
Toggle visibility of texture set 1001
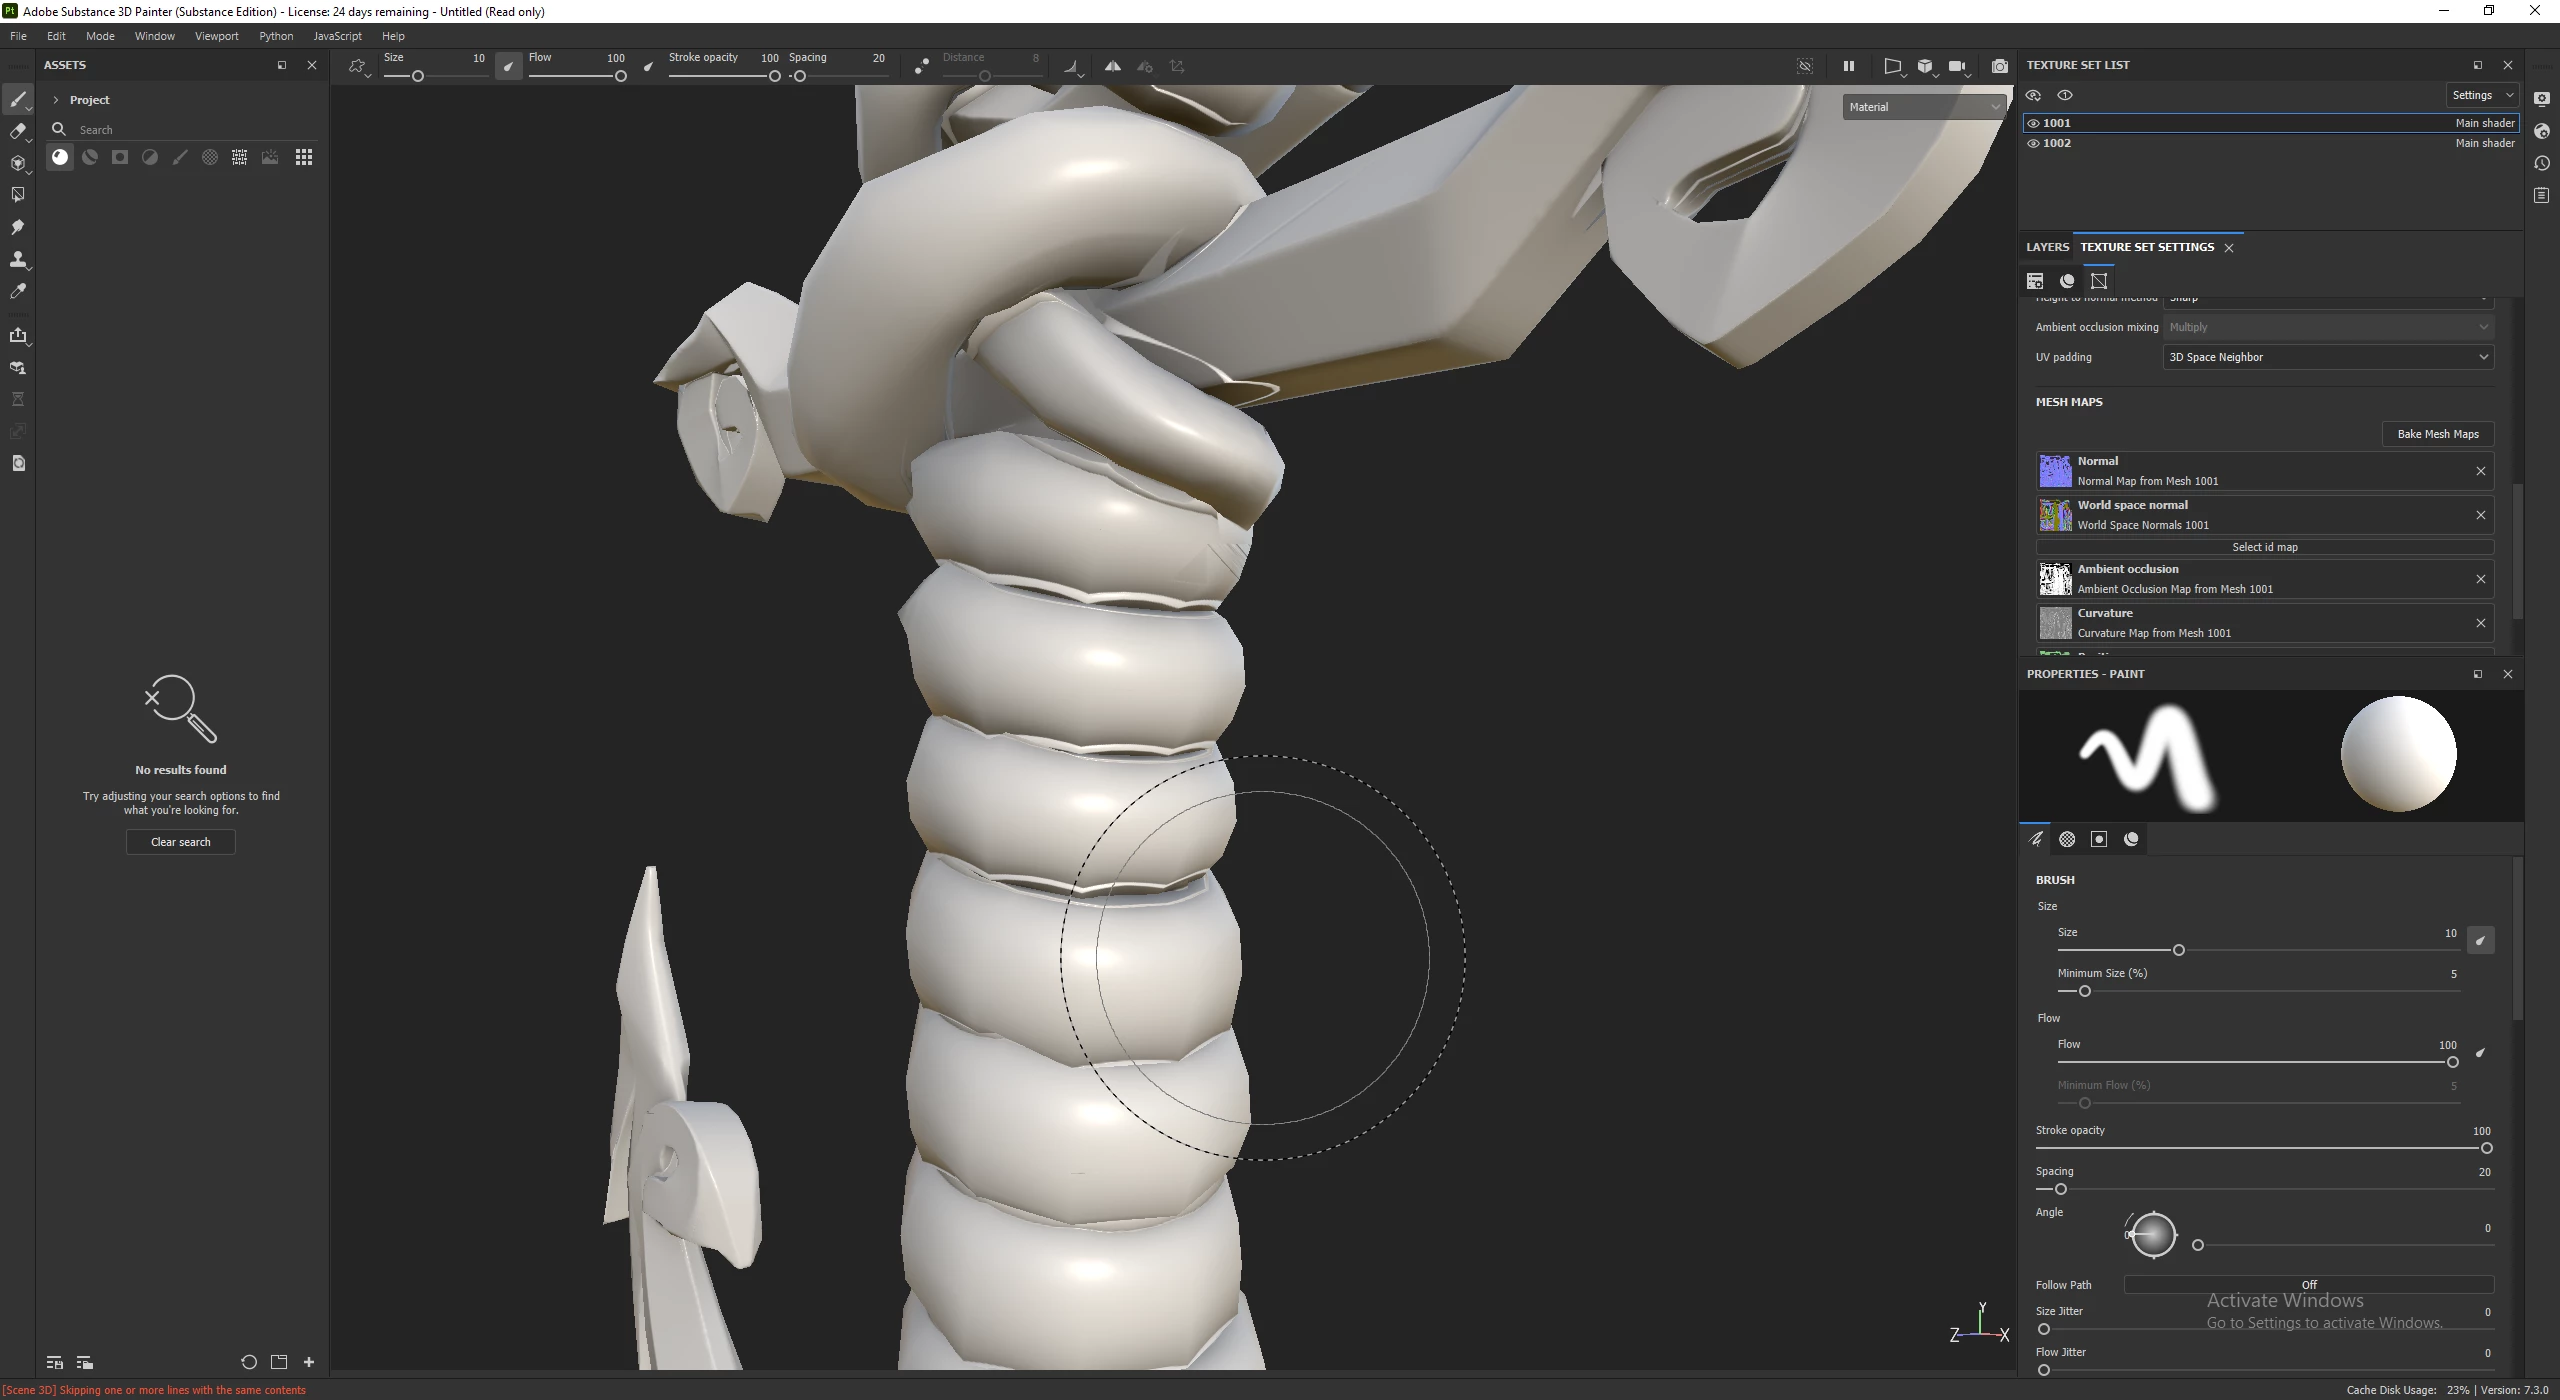pos(2033,123)
